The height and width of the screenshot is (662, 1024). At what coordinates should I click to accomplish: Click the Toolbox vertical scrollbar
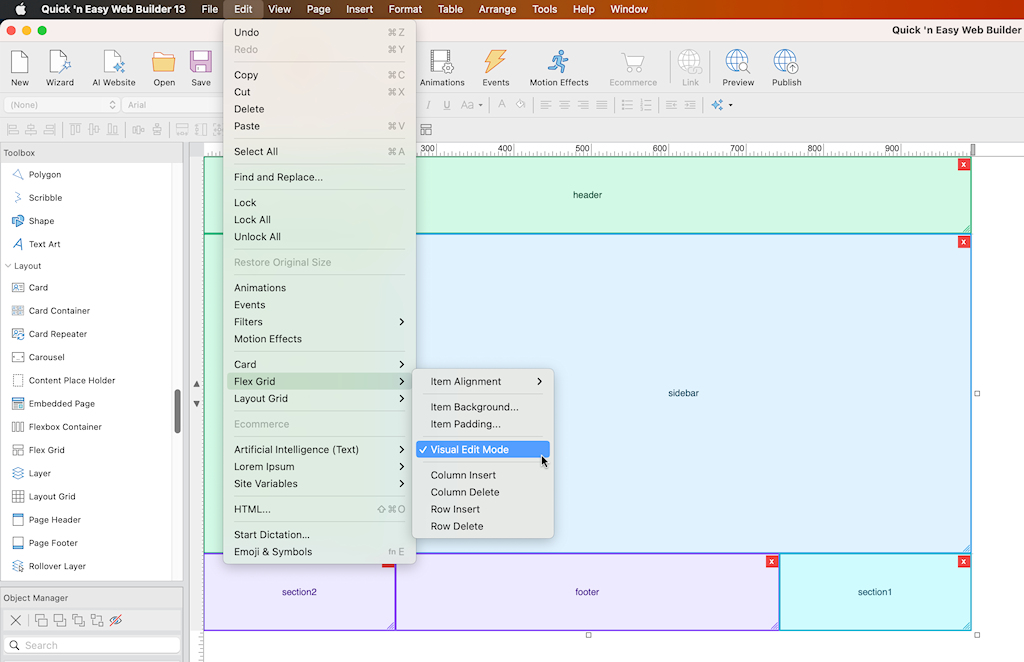pos(177,411)
